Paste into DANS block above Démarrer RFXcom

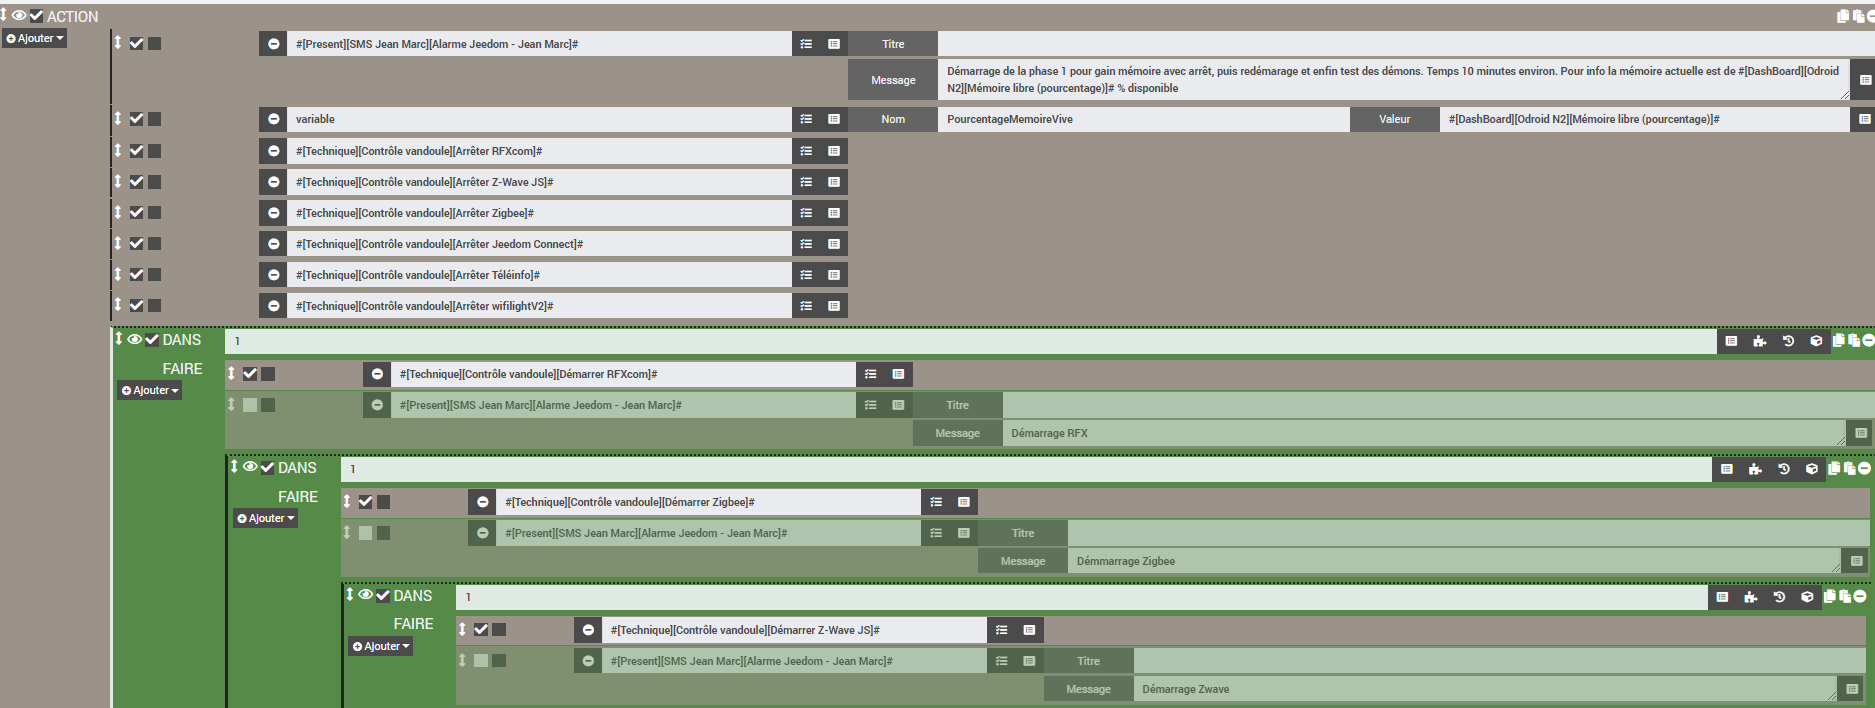tap(1854, 340)
